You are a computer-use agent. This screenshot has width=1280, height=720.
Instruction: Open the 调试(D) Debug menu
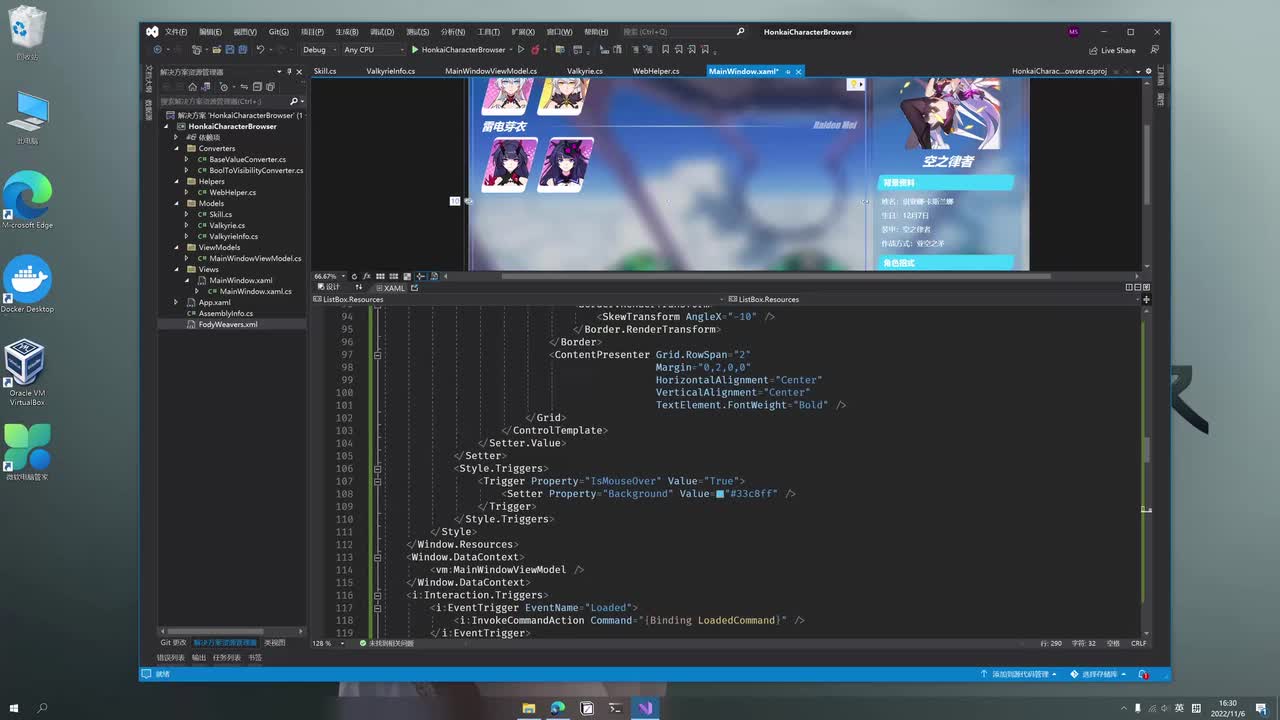click(x=381, y=32)
